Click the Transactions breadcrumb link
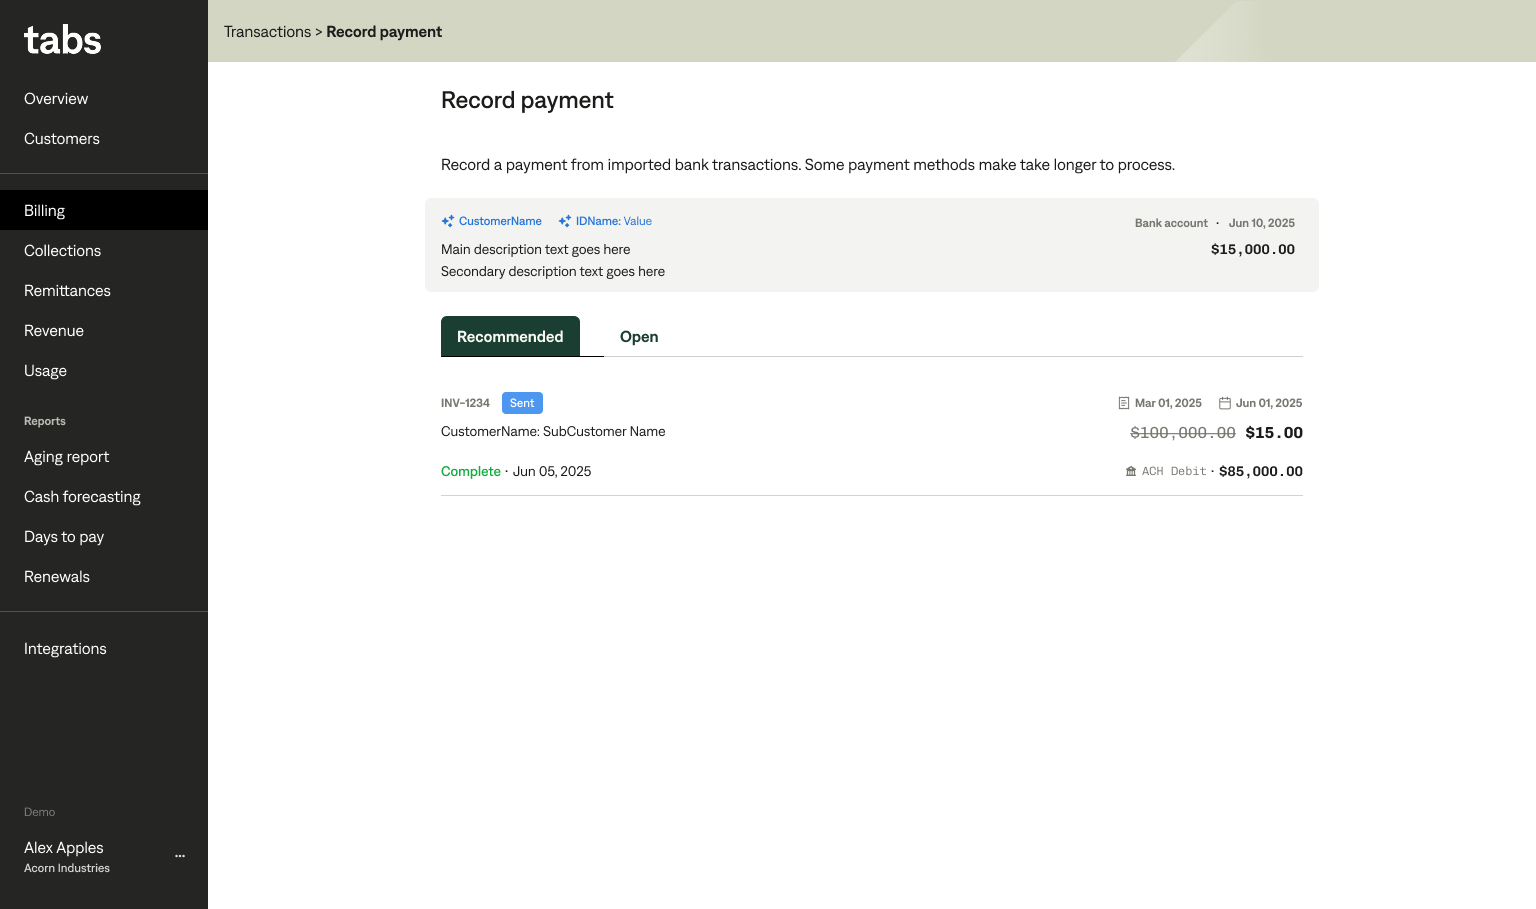The image size is (1536, 909). (267, 32)
